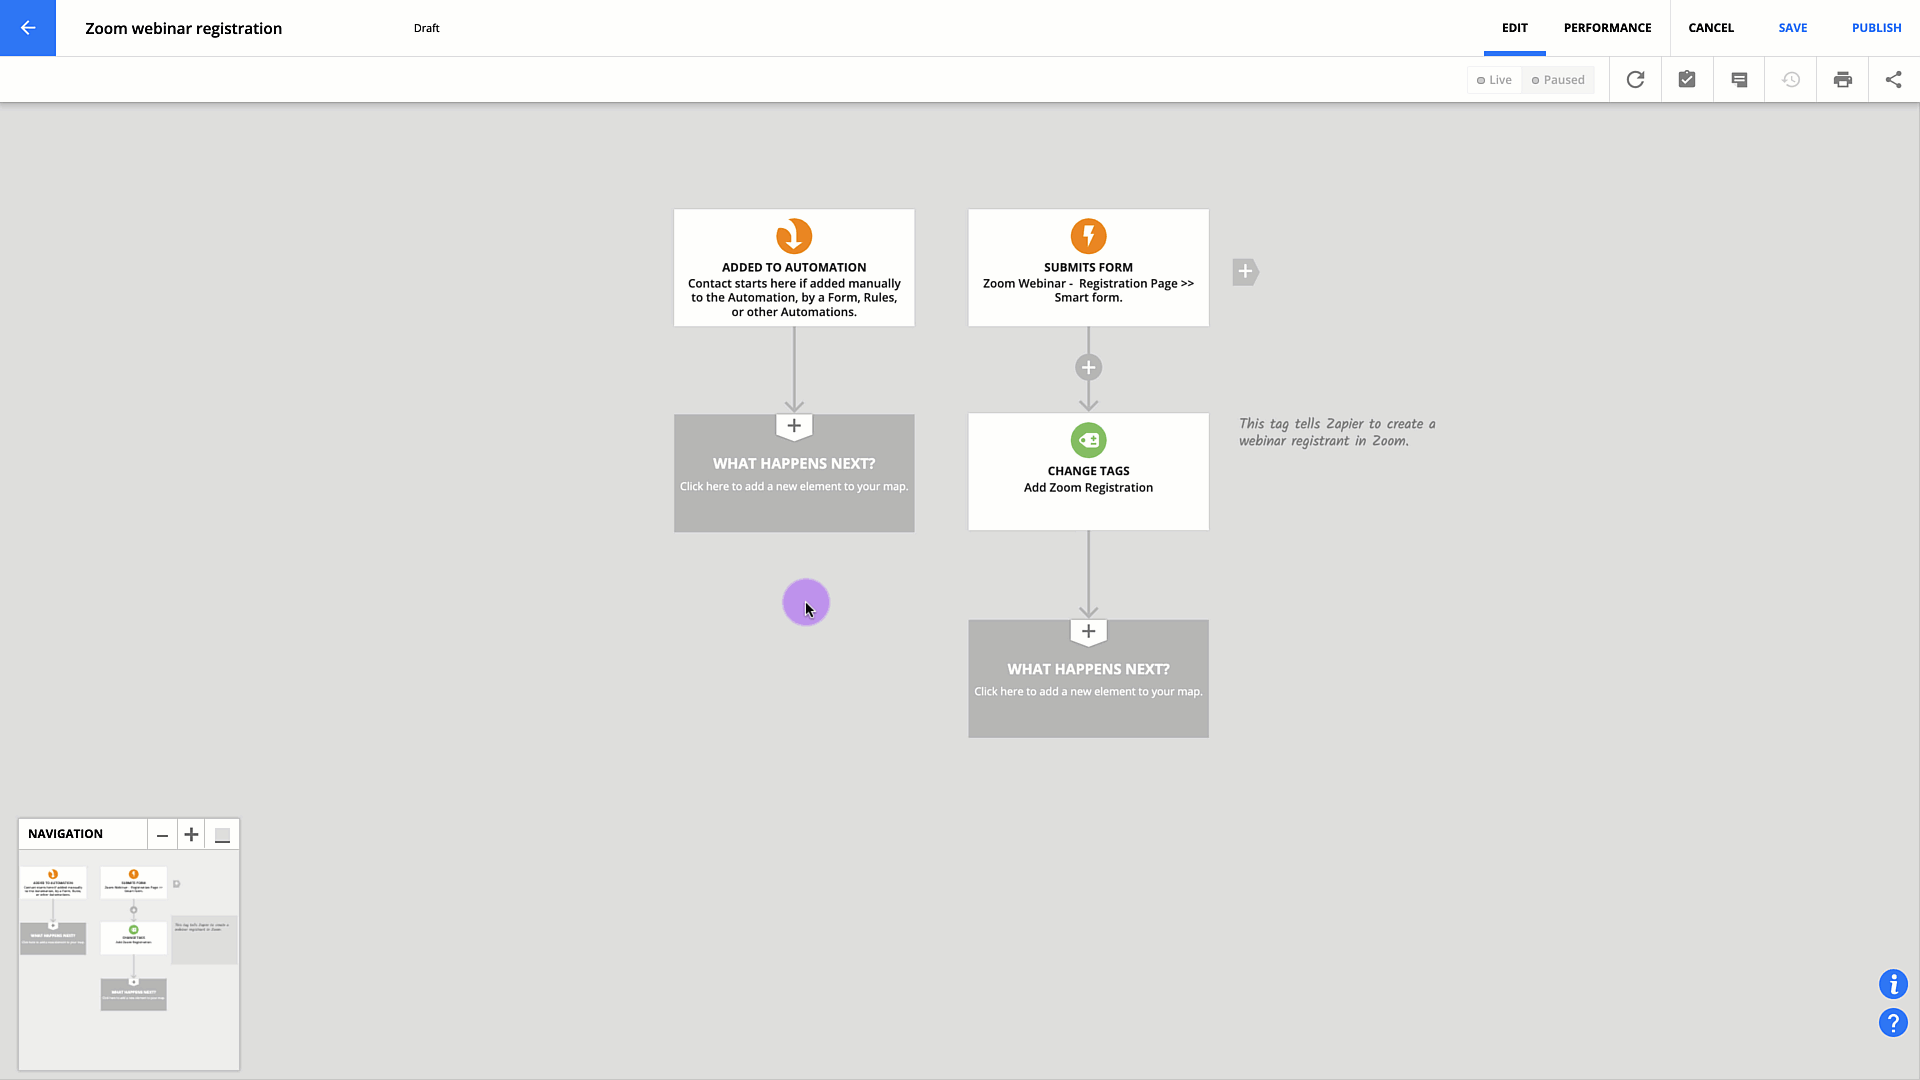Open version history clock icon
This screenshot has width=1920, height=1080.
1791,80
